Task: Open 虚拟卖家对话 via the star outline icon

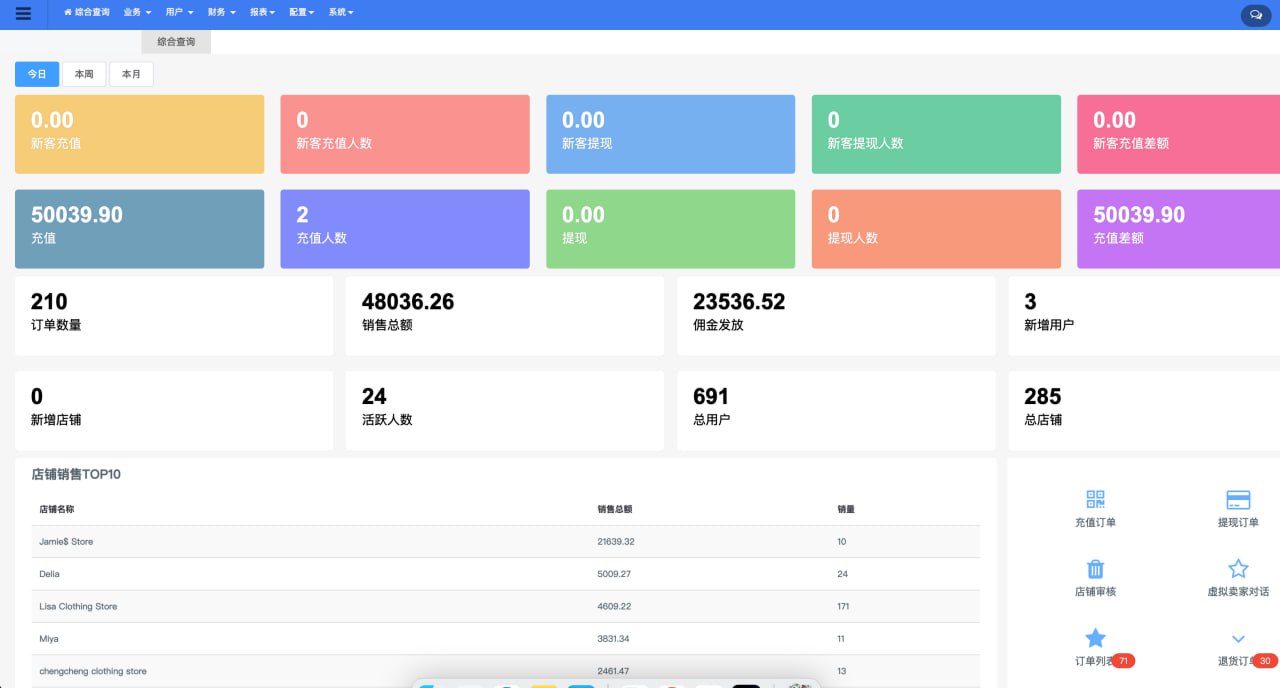Action: pyautogui.click(x=1238, y=568)
